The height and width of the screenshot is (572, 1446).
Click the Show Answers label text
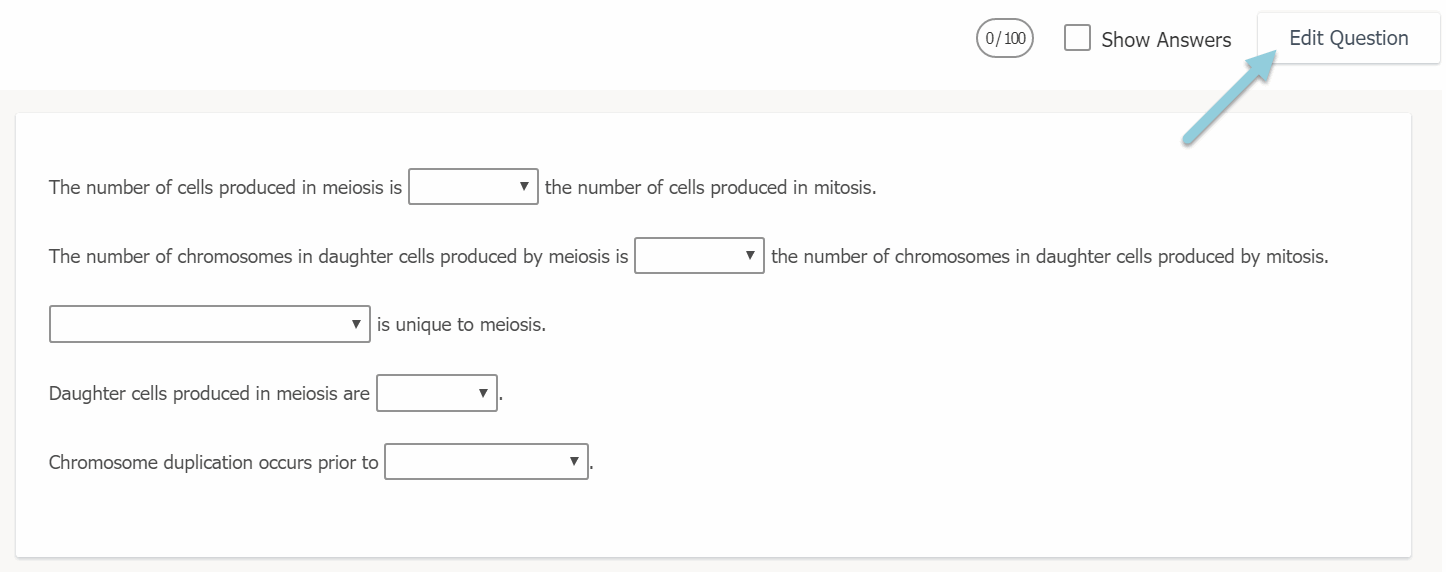coord(1166,40)
